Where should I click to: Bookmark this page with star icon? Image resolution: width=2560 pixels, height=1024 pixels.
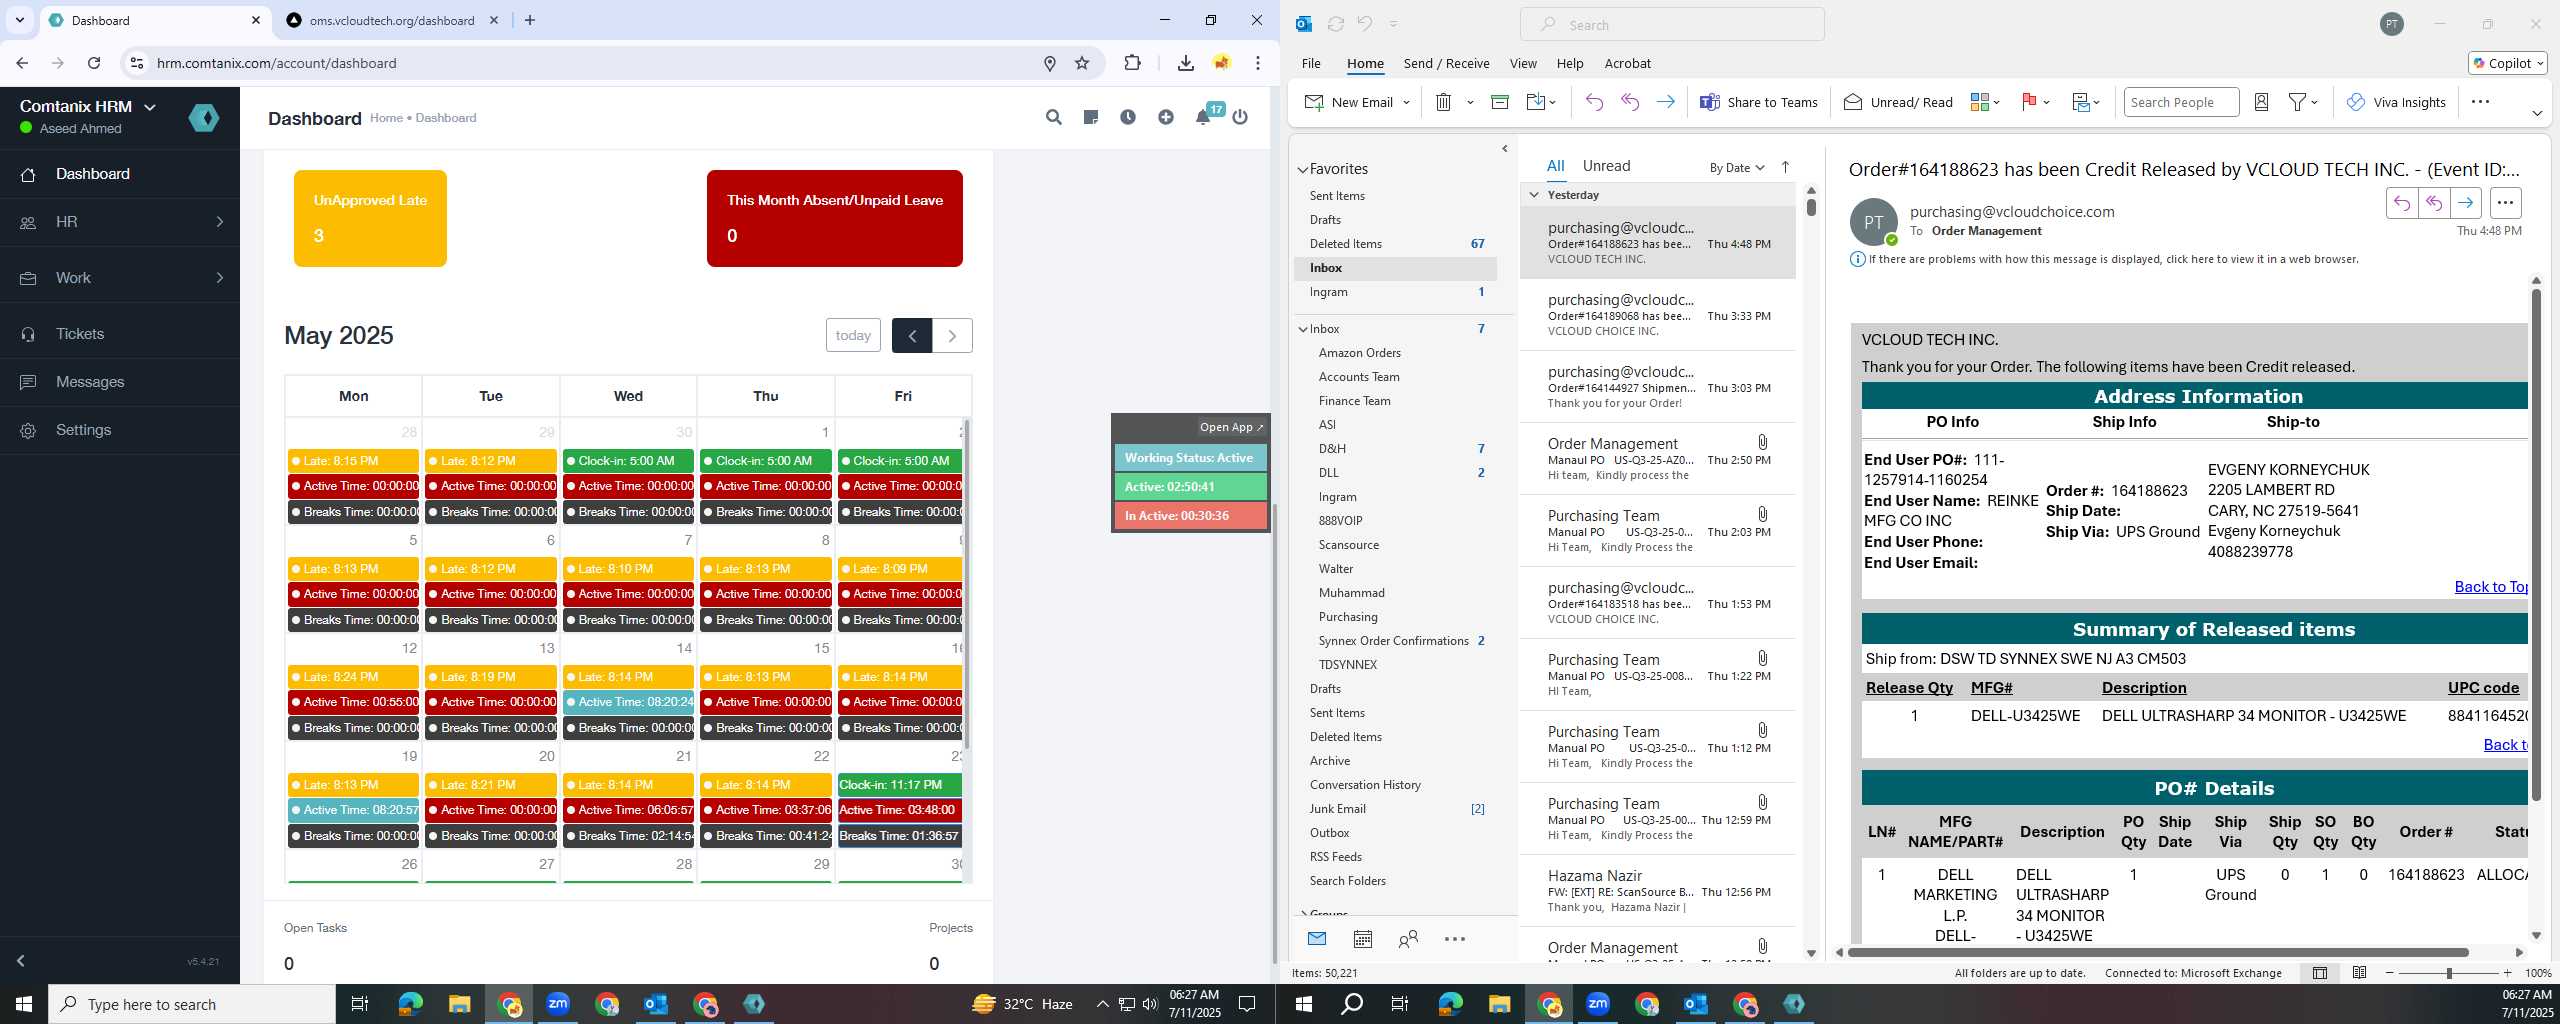tap(1082, 63)
